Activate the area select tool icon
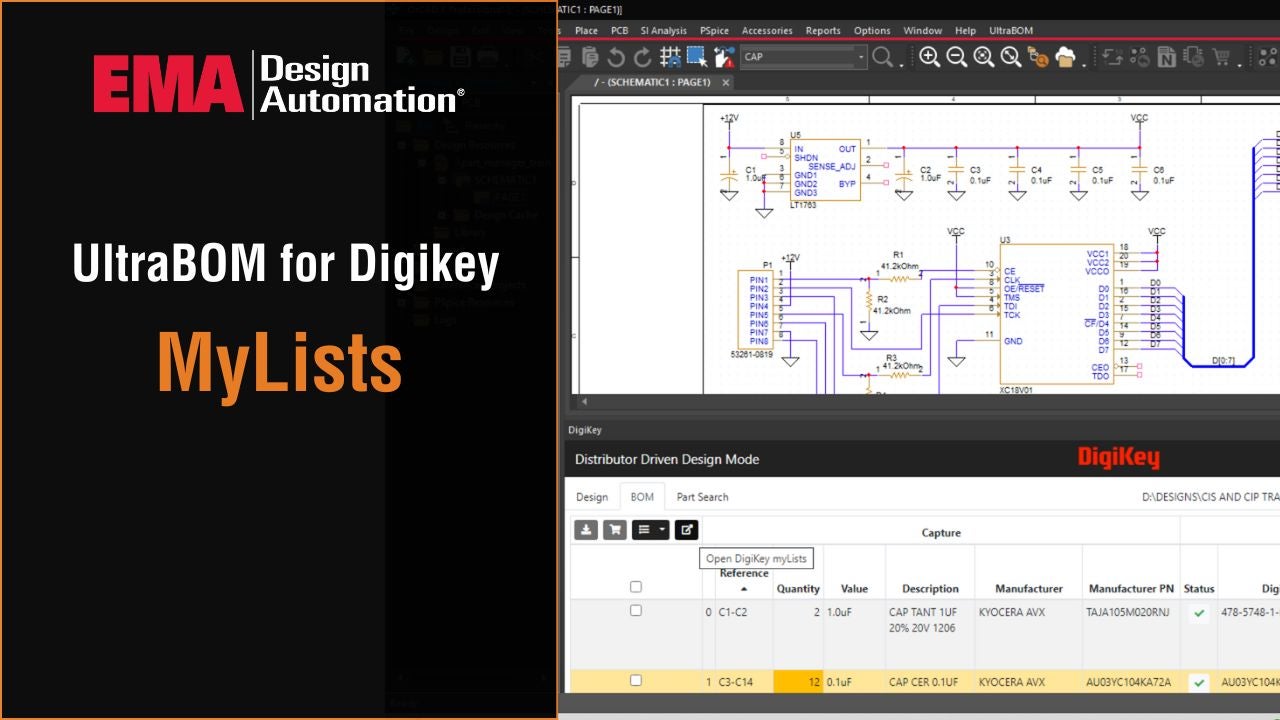Viewport: 1280px width, 720px height. point(696,57)
